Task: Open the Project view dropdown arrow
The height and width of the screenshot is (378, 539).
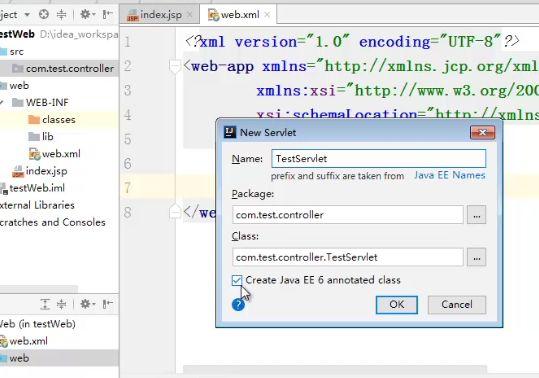Action: click(27, 14)
